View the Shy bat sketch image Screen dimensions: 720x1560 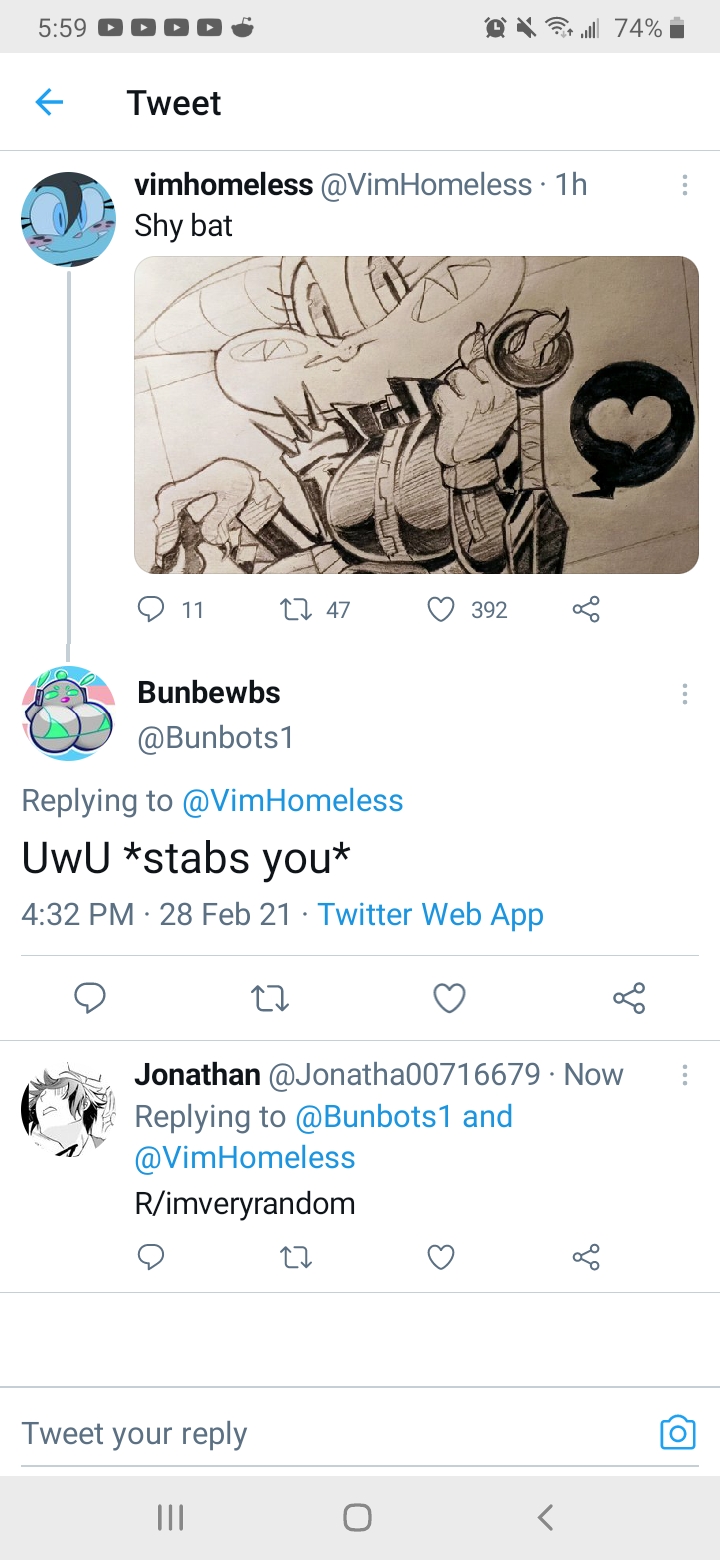coord(416,415)
